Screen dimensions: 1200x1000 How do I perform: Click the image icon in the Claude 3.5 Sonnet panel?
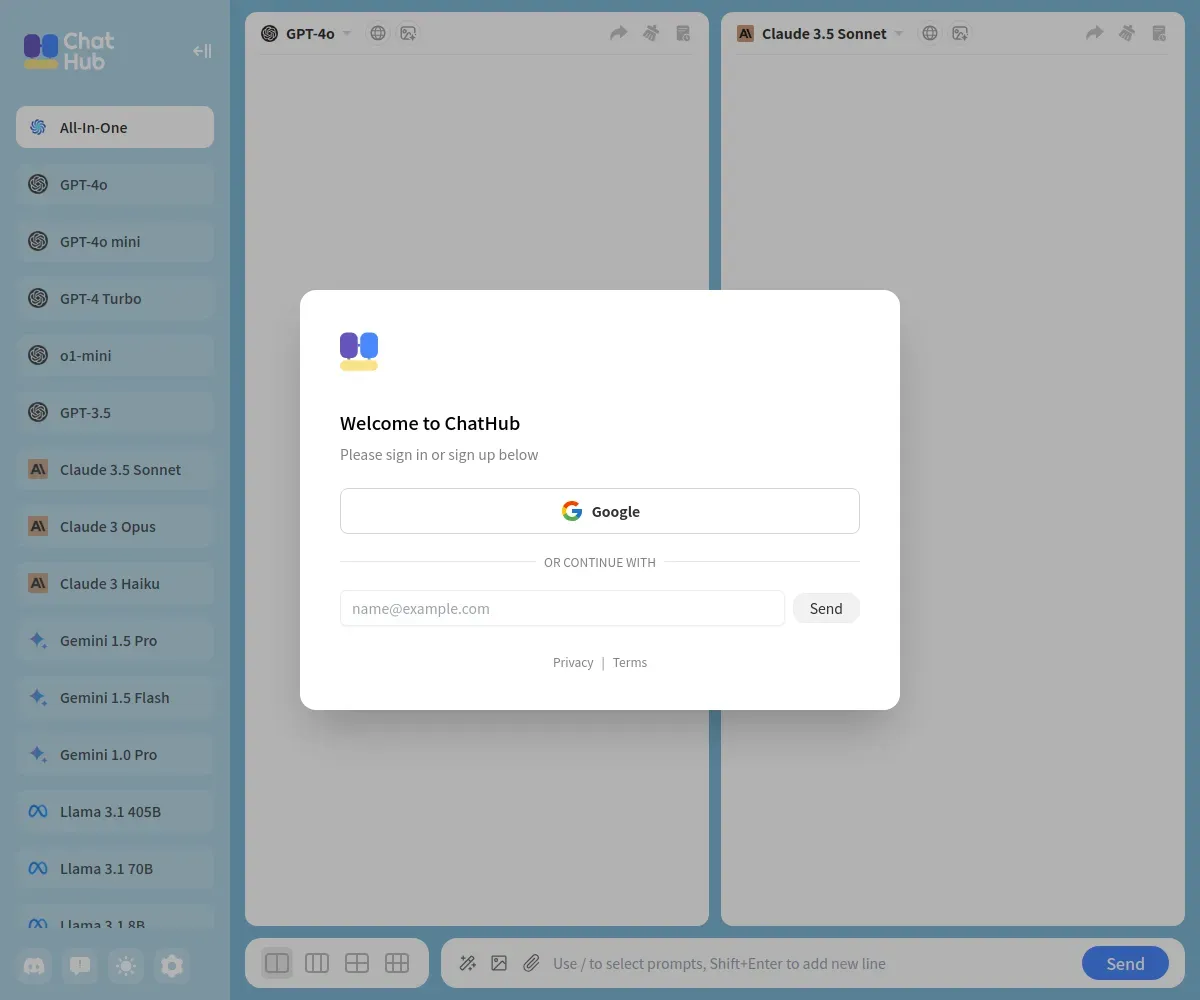(960, 33)
